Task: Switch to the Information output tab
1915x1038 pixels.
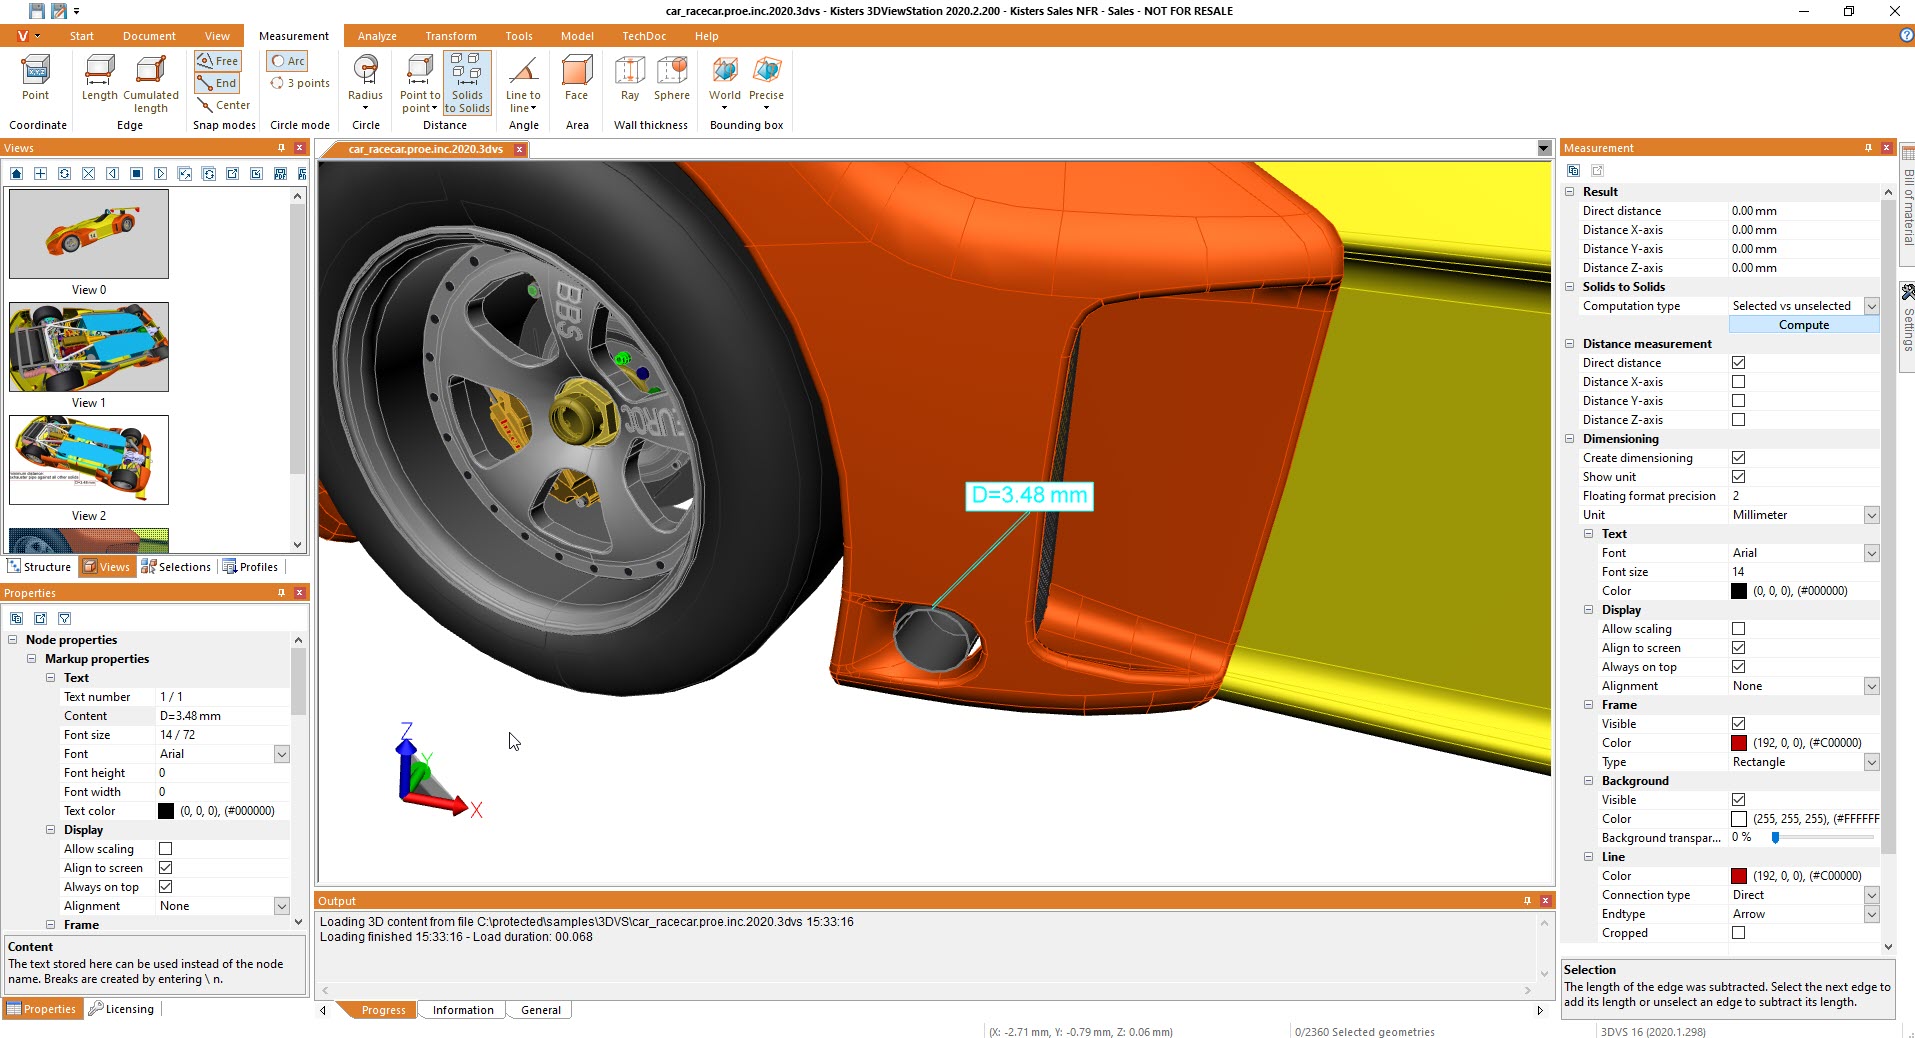Action: tap(463, 1010)
